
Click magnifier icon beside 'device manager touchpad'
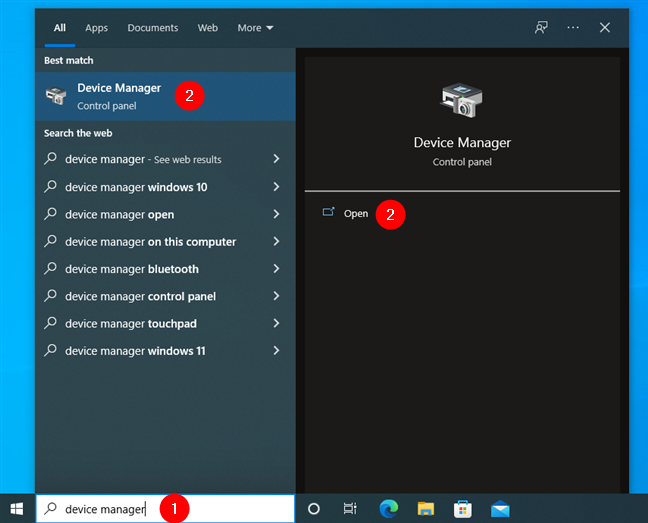[50, 323]
